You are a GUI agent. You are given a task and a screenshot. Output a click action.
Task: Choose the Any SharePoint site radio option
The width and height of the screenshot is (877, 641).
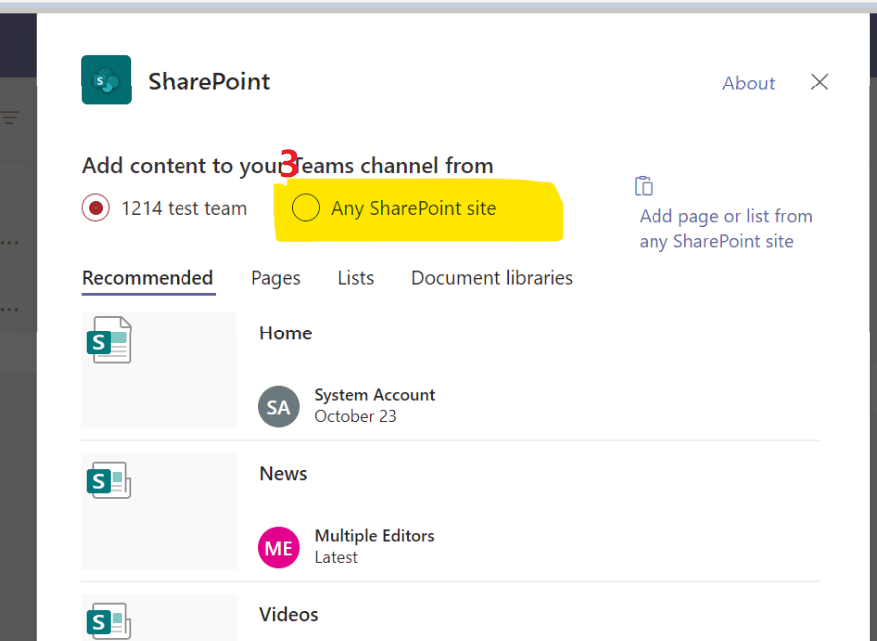pos(305,208)
